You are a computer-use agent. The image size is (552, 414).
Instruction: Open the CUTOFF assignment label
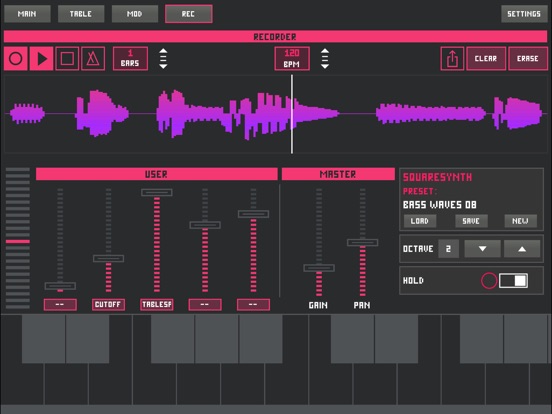[108, 305]
